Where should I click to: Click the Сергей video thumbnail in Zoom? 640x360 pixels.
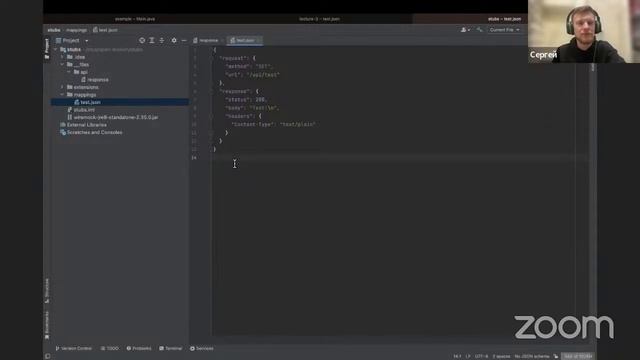click(584, 31)
